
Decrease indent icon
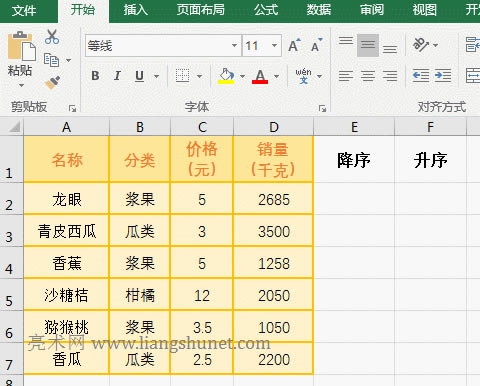(x=421, y=76)
